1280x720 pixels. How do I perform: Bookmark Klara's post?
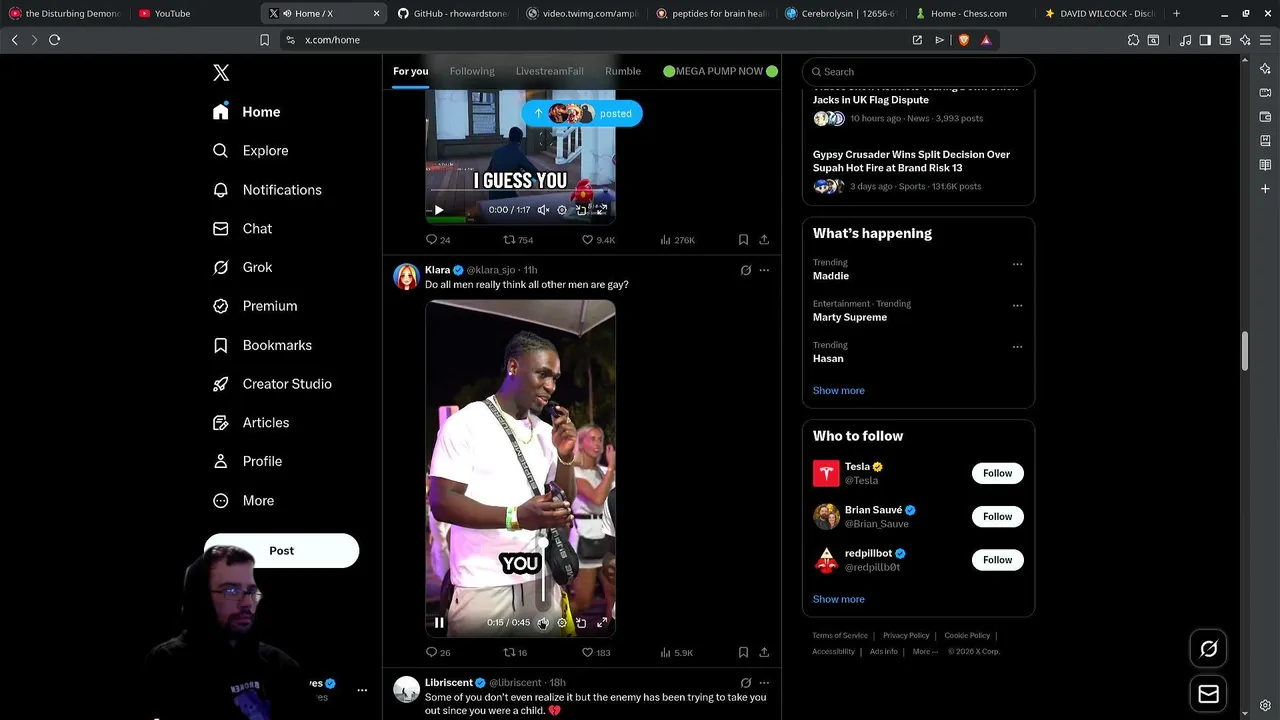pyautogui.click(x=743, y=652)
